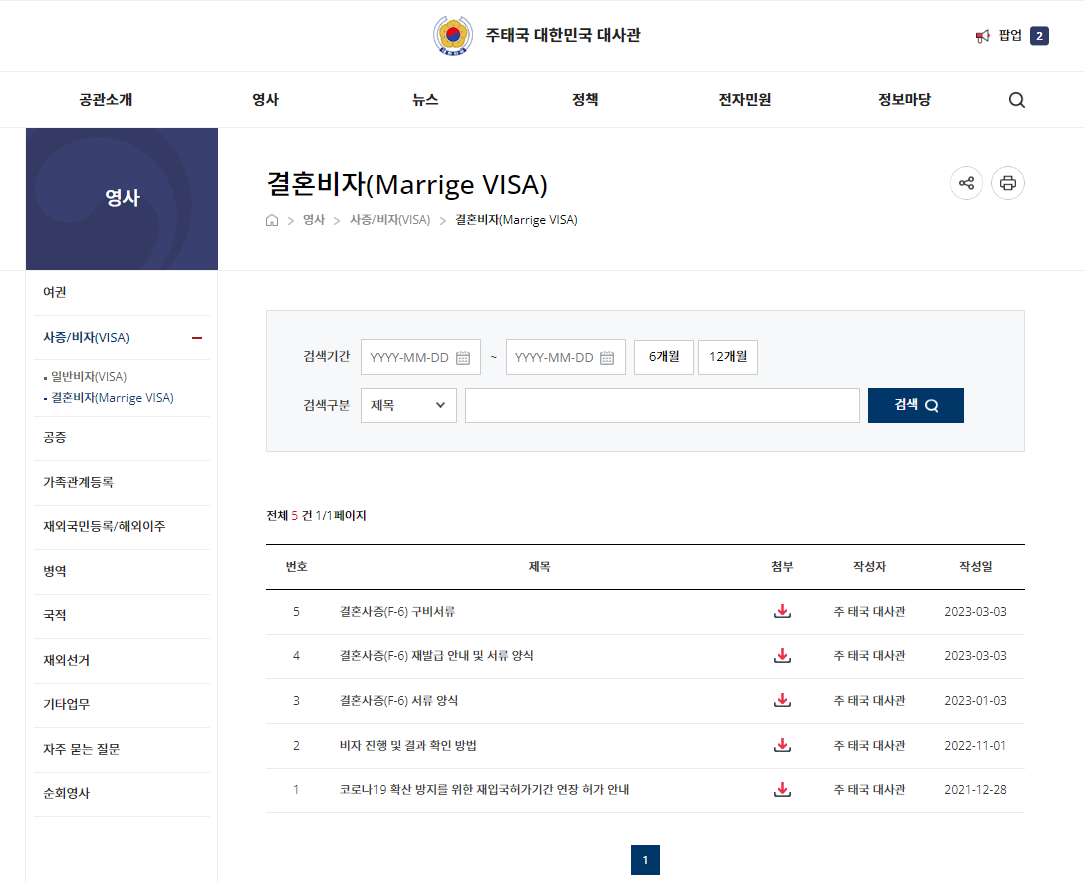Open the 공관소개 menu

pyautogui.click(x=106, y=100)
